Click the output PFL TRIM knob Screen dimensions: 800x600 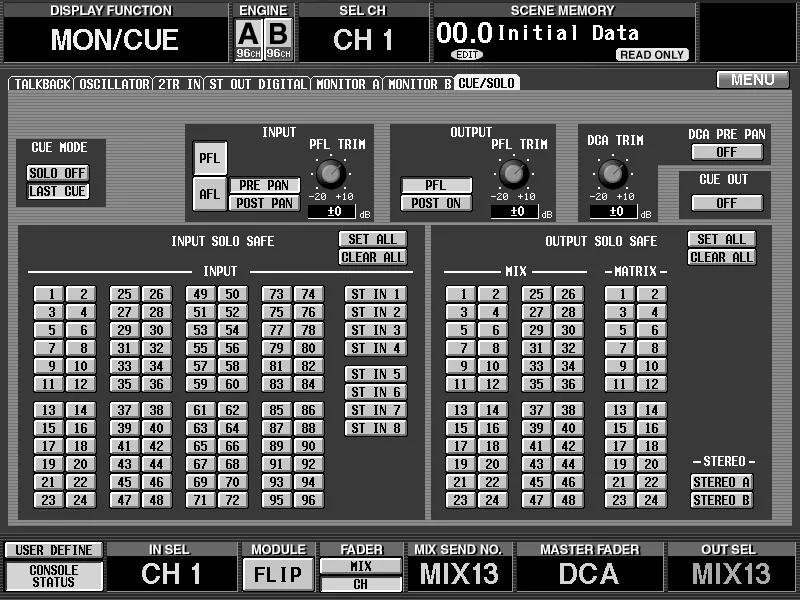(x=513, y=173)
